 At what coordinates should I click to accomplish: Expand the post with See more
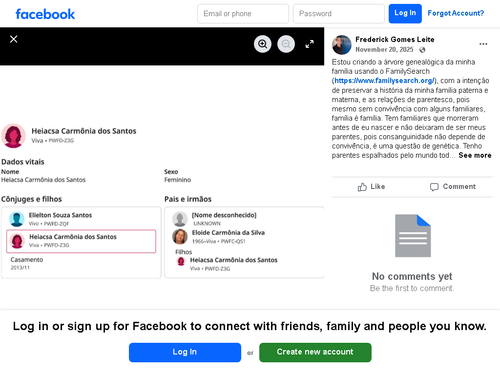(475, 155)
